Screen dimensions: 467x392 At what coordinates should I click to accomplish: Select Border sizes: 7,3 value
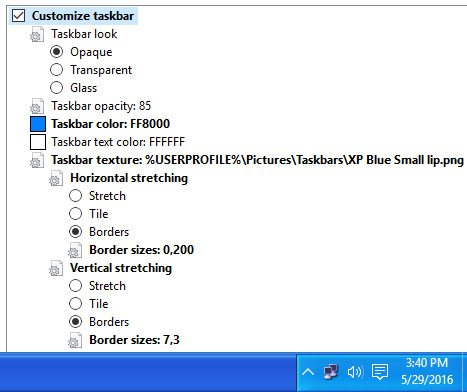coord(134,340)
